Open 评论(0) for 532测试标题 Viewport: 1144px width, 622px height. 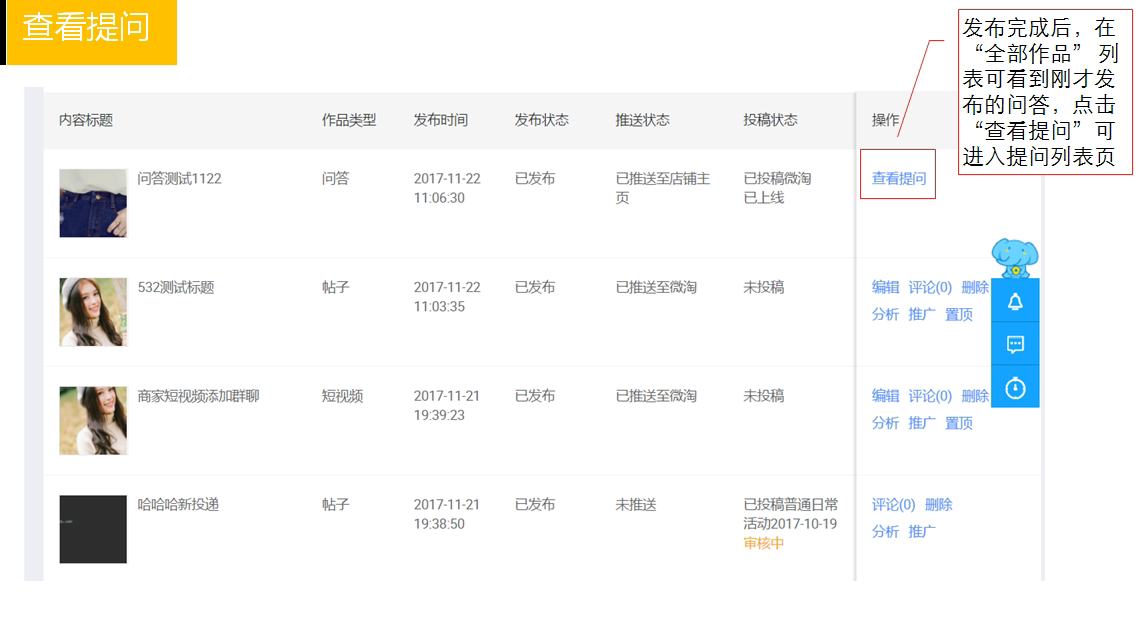point(930,287)
